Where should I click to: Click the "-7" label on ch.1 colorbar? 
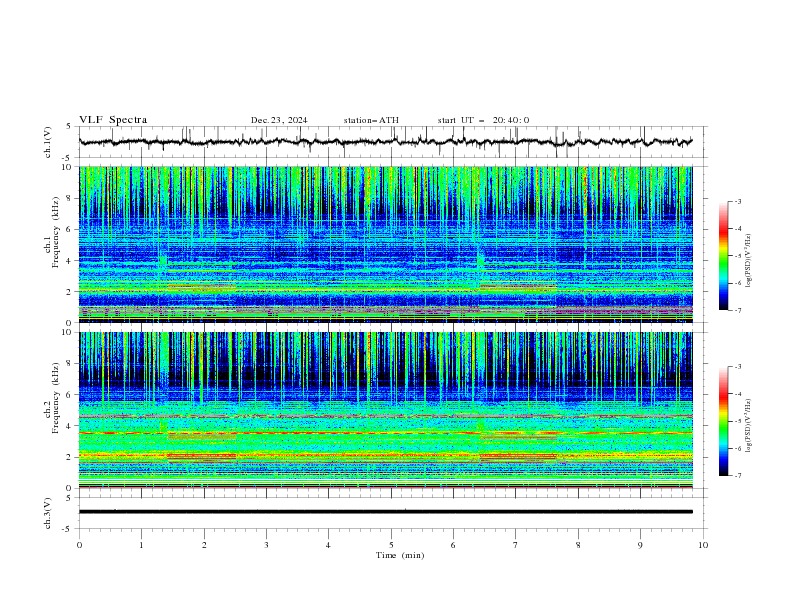tap(738, 310)
